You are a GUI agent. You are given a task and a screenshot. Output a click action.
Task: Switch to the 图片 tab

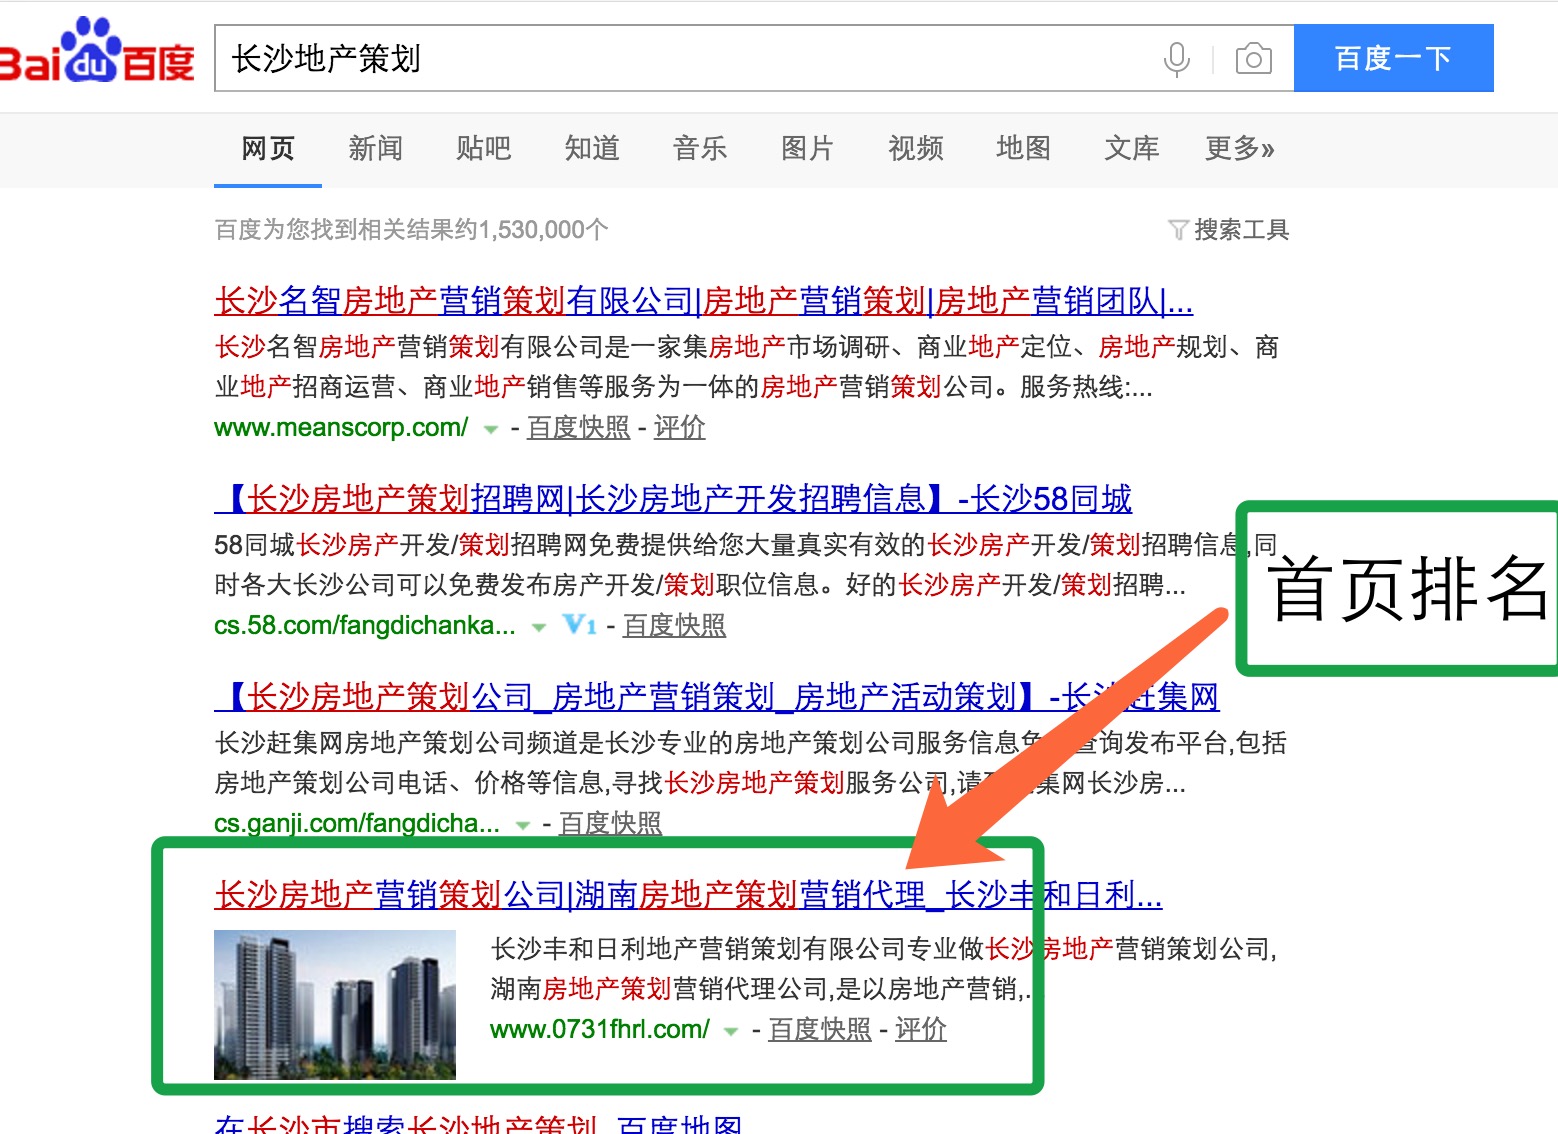(808, 149)
